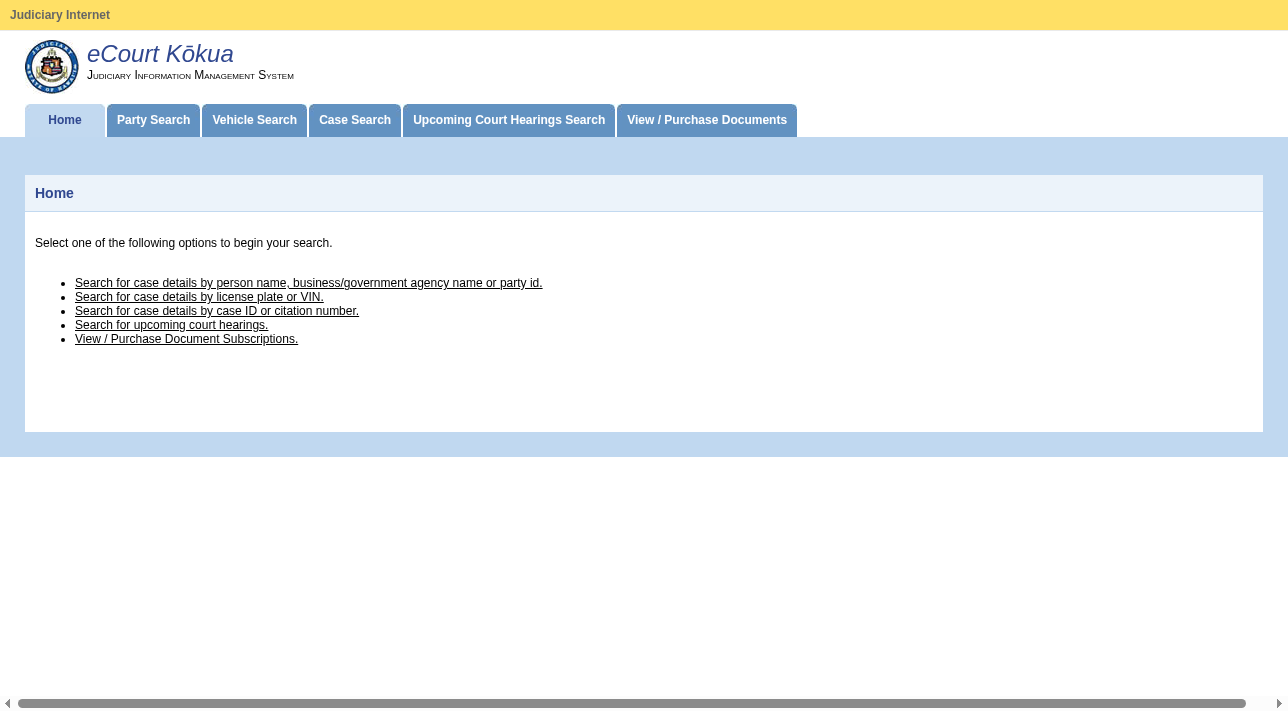Open View / Purchase Documents tab
This screenshot has width=1288, height=711.
point(707,120)
